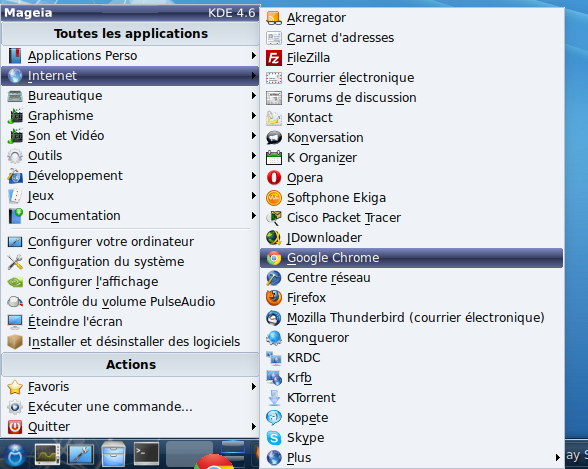The width and height of the screenshot is (588, 469).
Task: Open Installer et désinstaller des logiciels
Action: [x=130, y=342]
